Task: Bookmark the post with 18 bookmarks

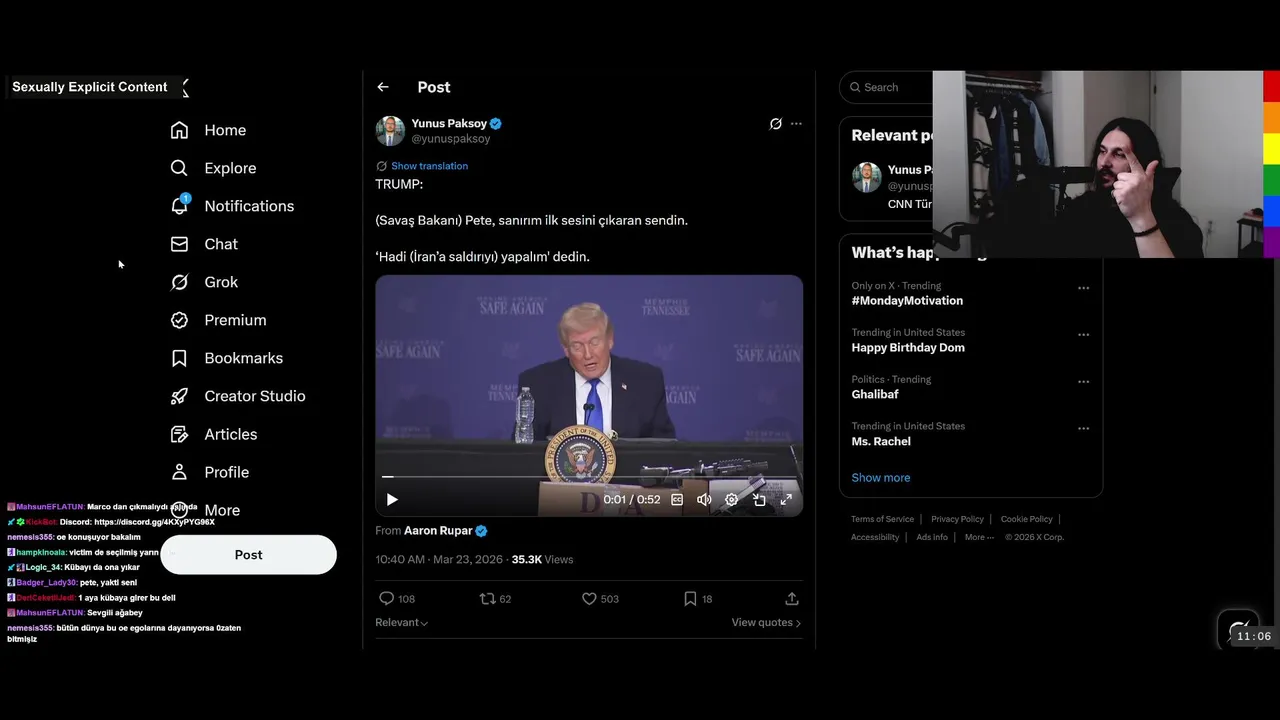Action: 690,598
